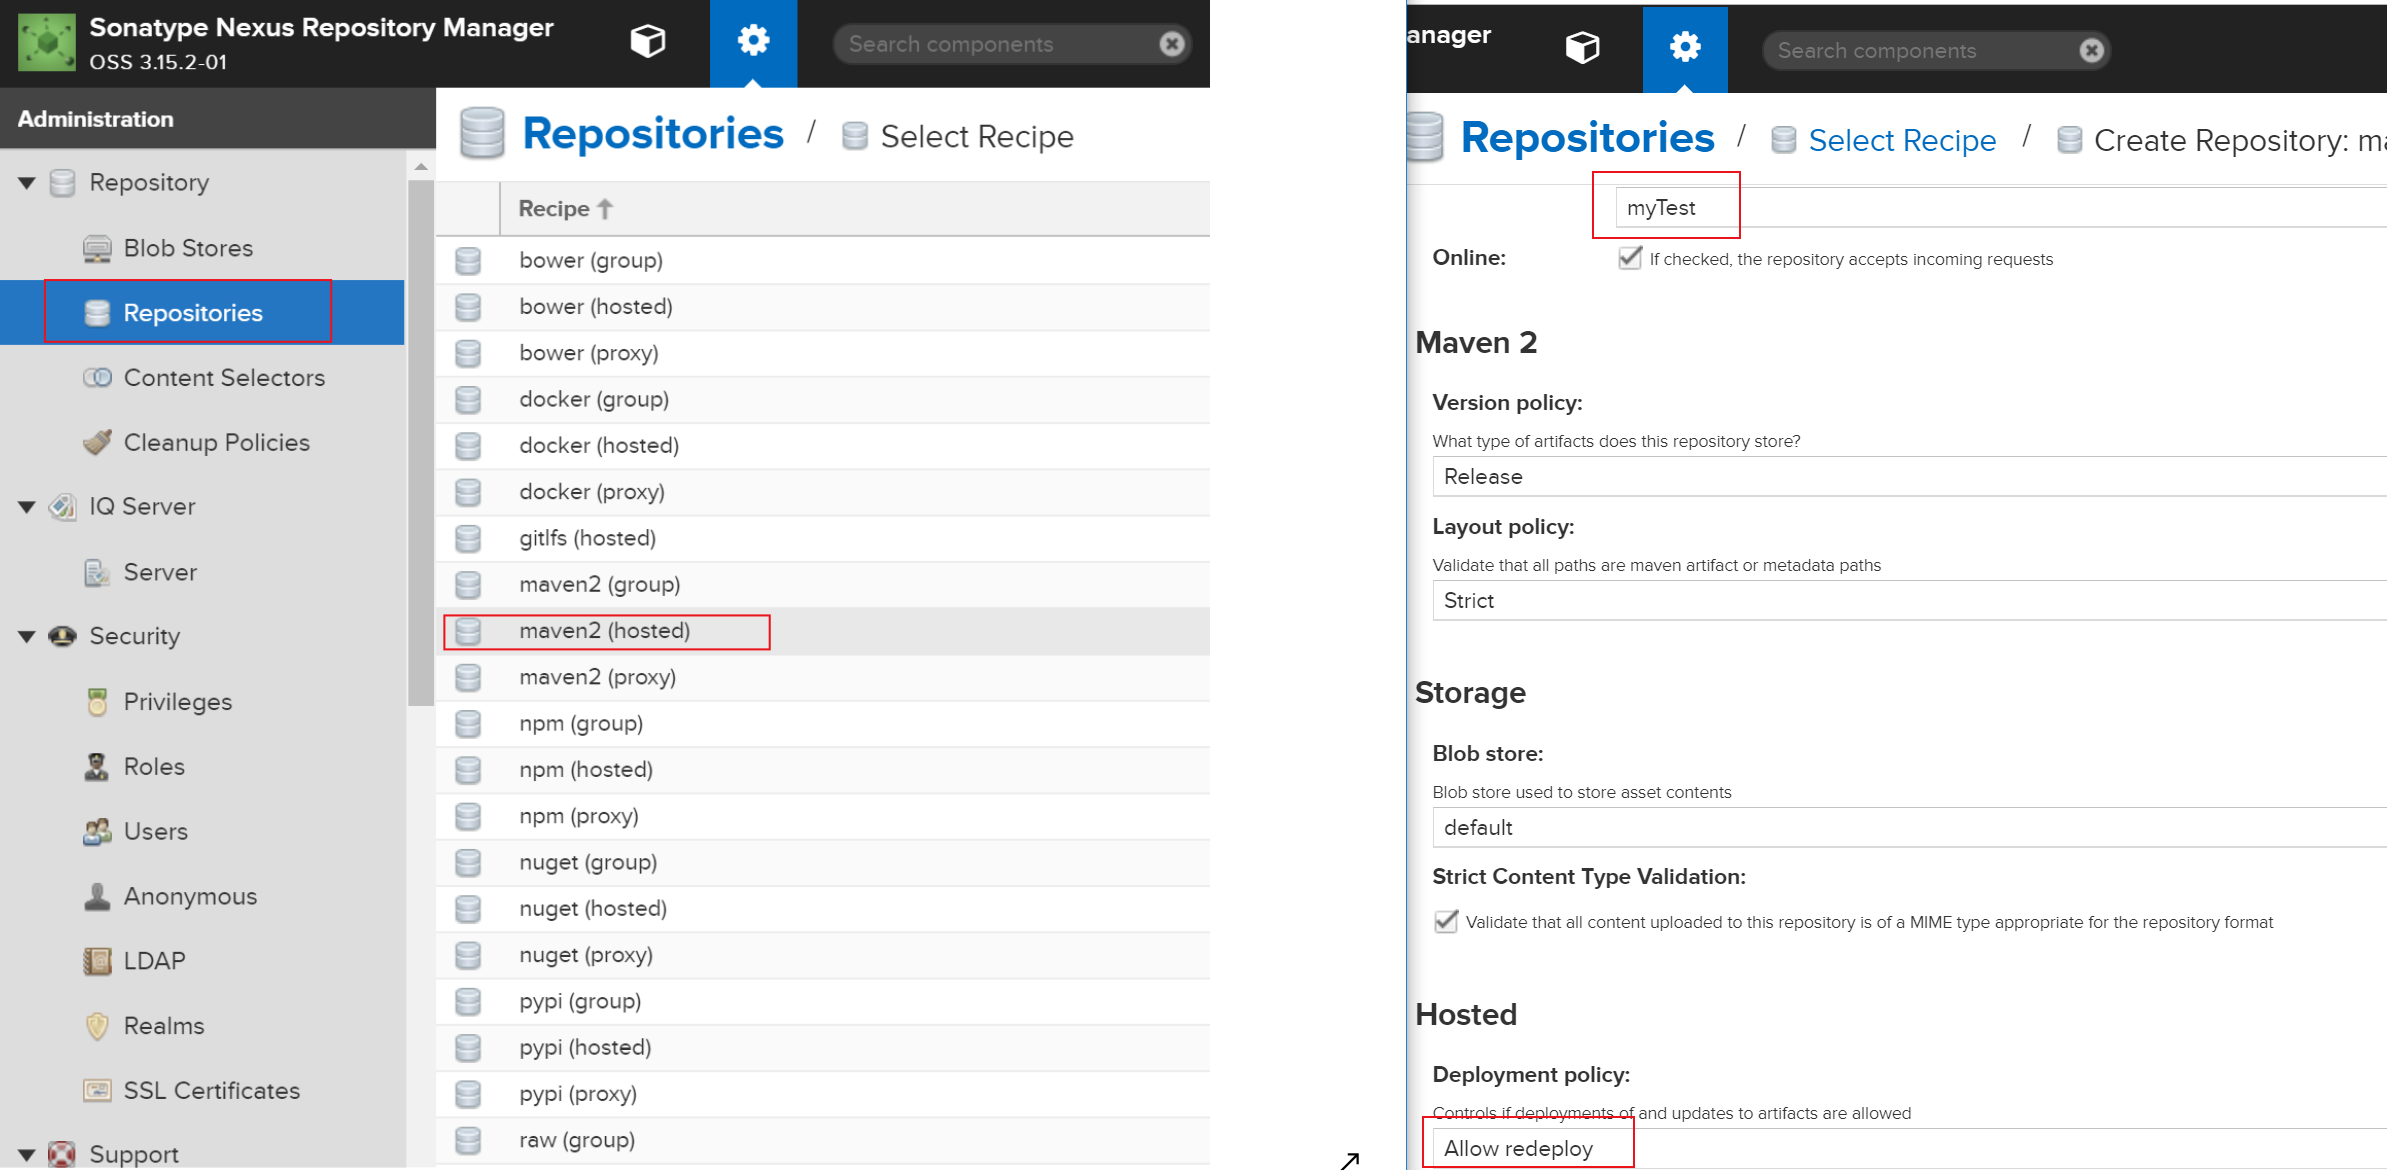Open Roles under Security
This screenshot has width=2387, height=1170.
pos(135,767)
